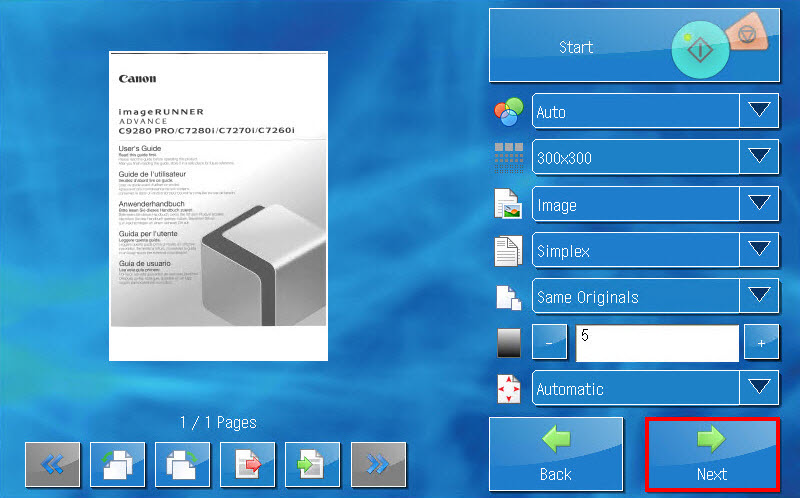Increase density with the plus button
This screenshot has width=800, height=498.
pos(761,343)
